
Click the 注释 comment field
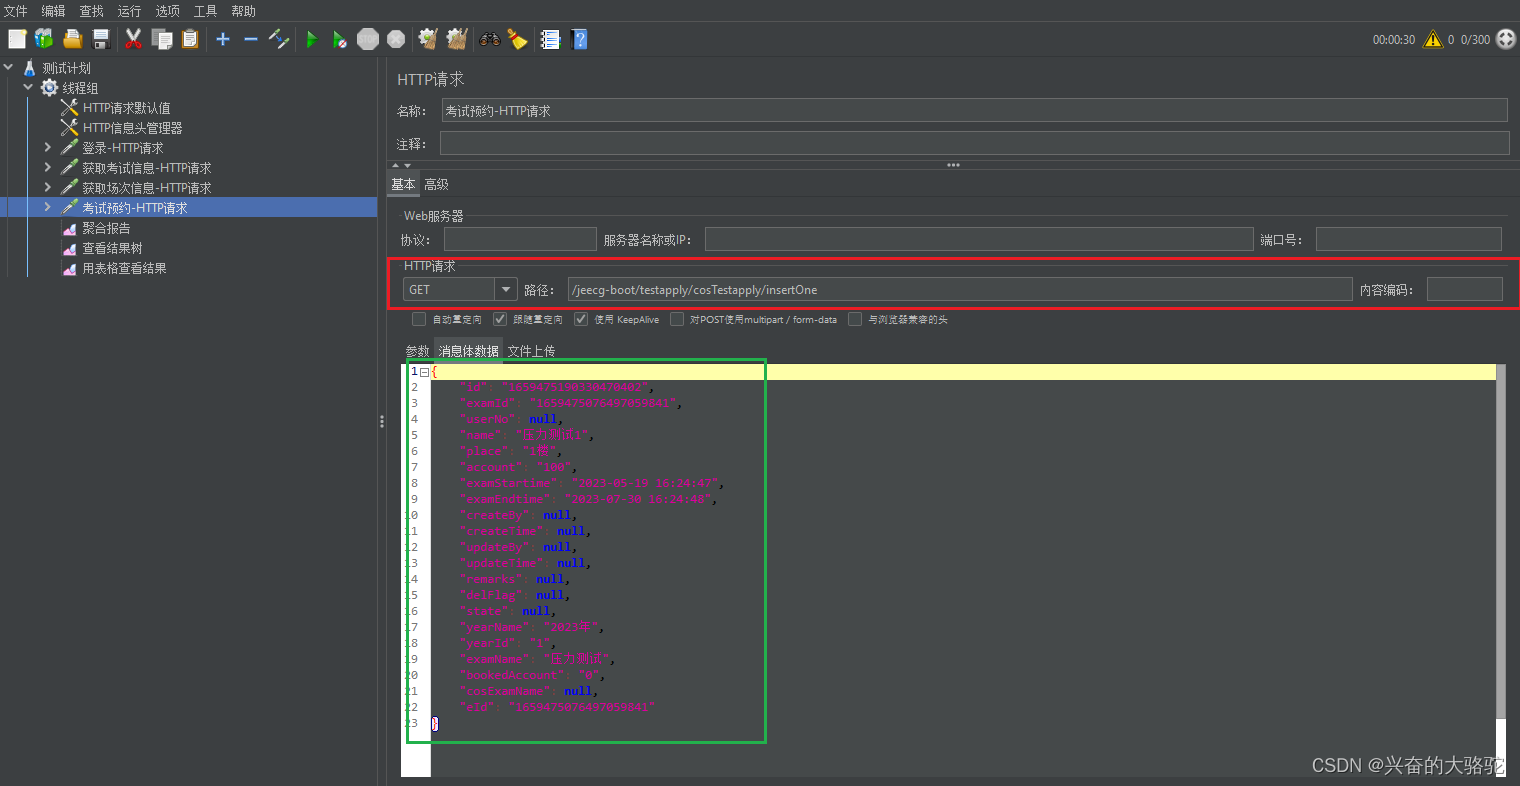click(x=974, y=143)
